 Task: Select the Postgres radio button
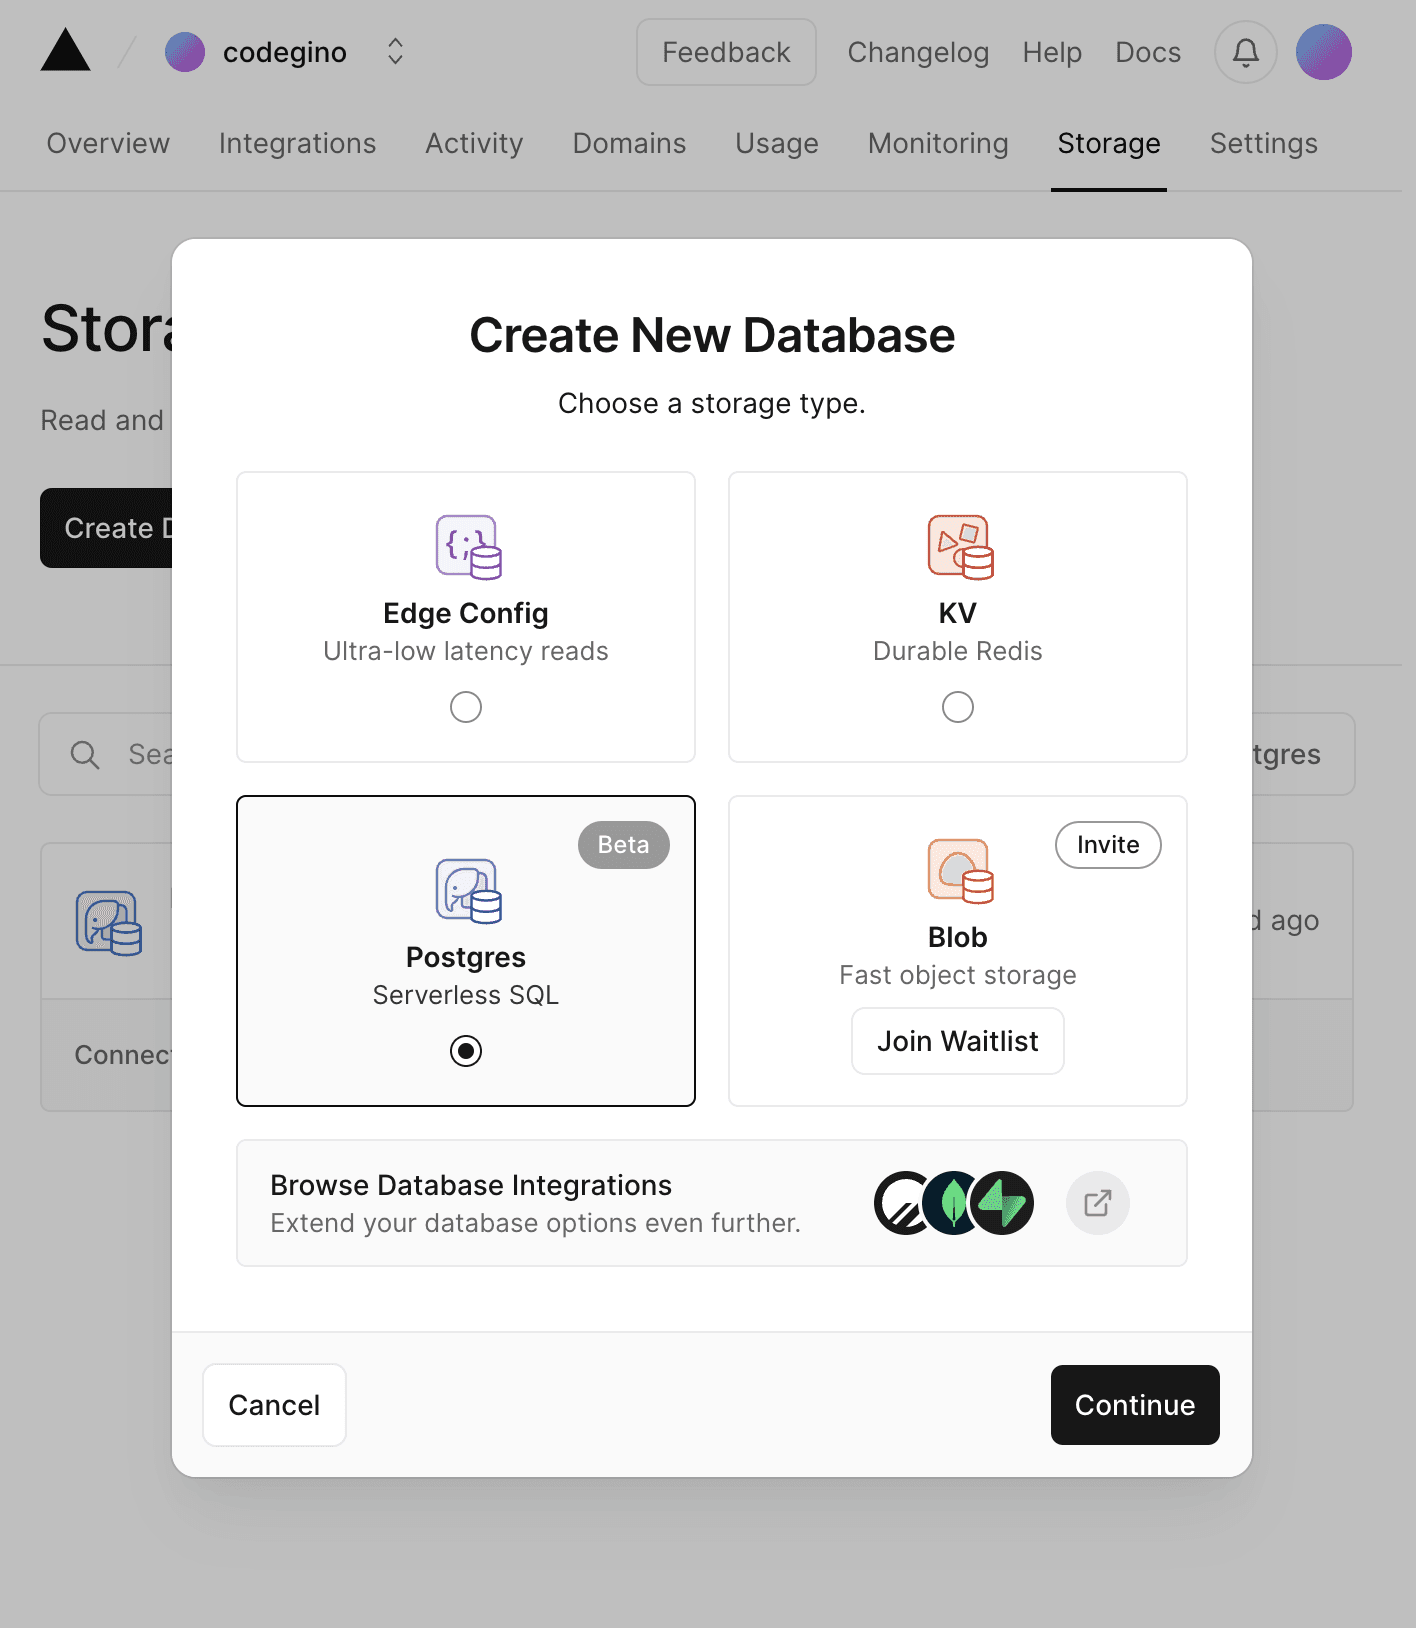click(466, 1051)
